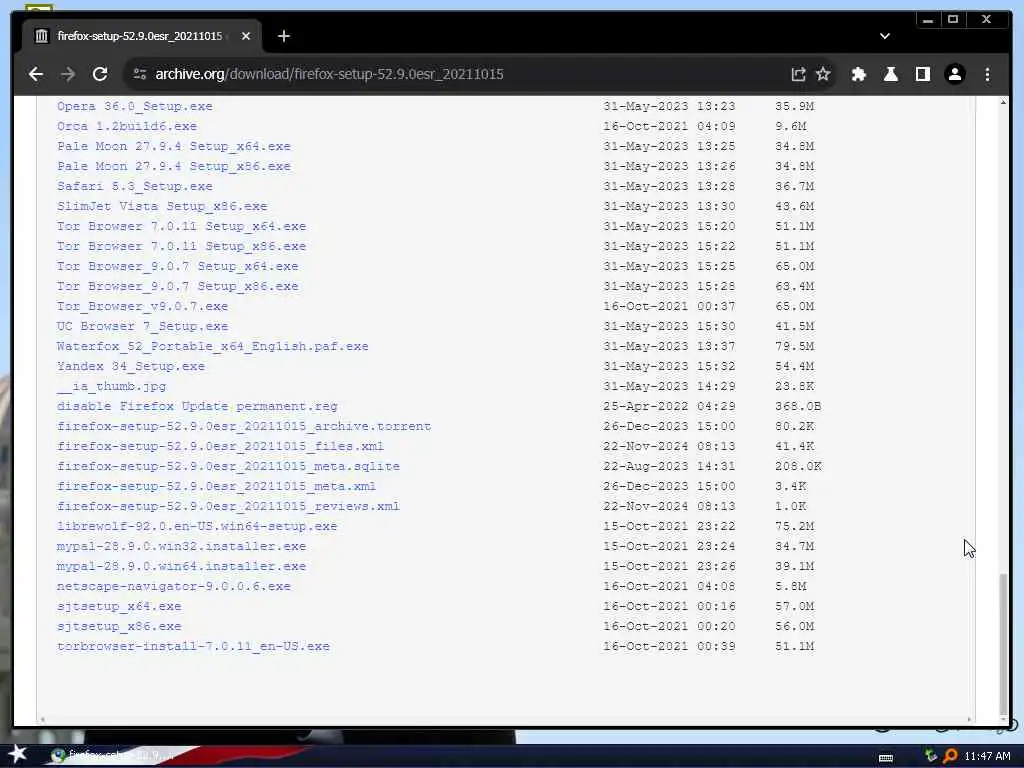1024x768 pixels.
Task: Open __ia_thumb.jpg file
Action: (x=111, y=387)
